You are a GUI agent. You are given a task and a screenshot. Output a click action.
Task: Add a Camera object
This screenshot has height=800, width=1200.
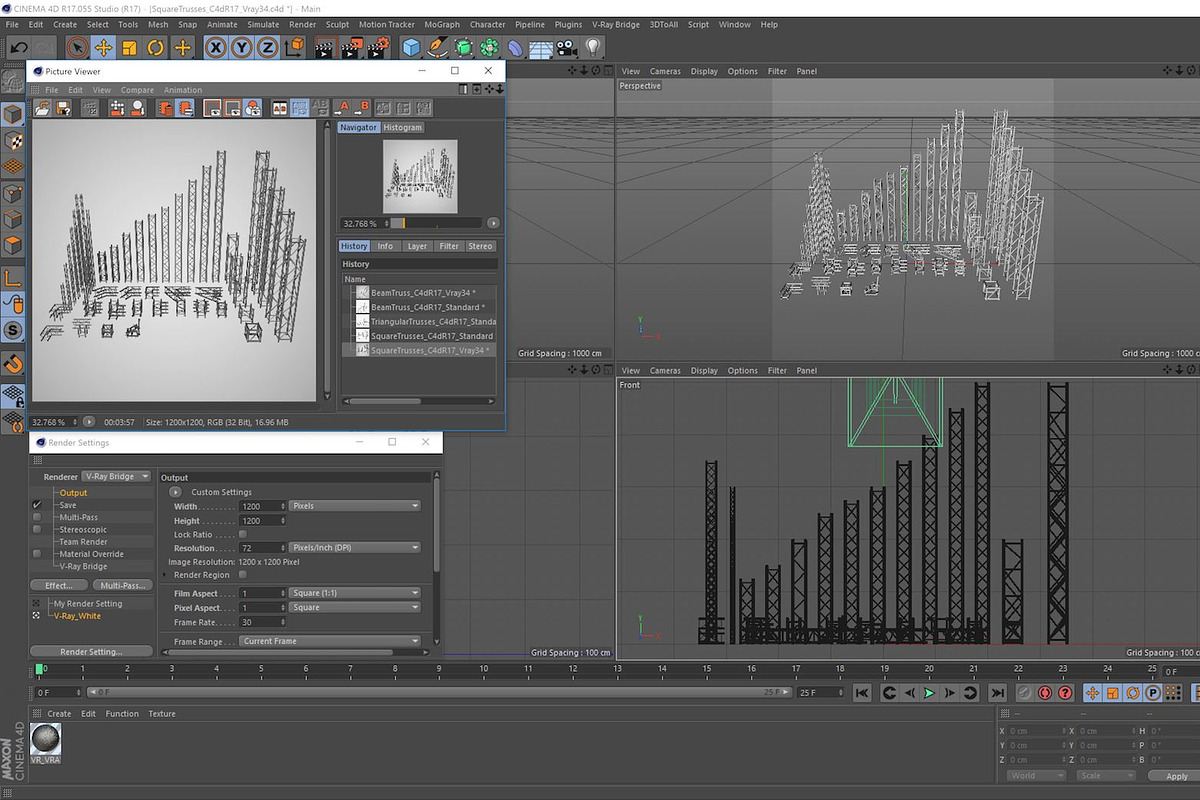pyautogui.click(x=567, y=47)
